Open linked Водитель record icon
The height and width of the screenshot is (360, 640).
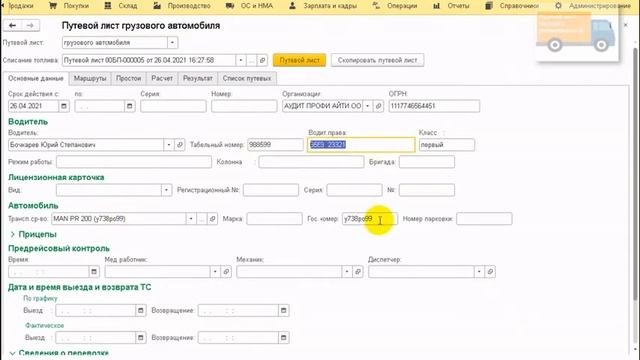click(x=180, y=145)
